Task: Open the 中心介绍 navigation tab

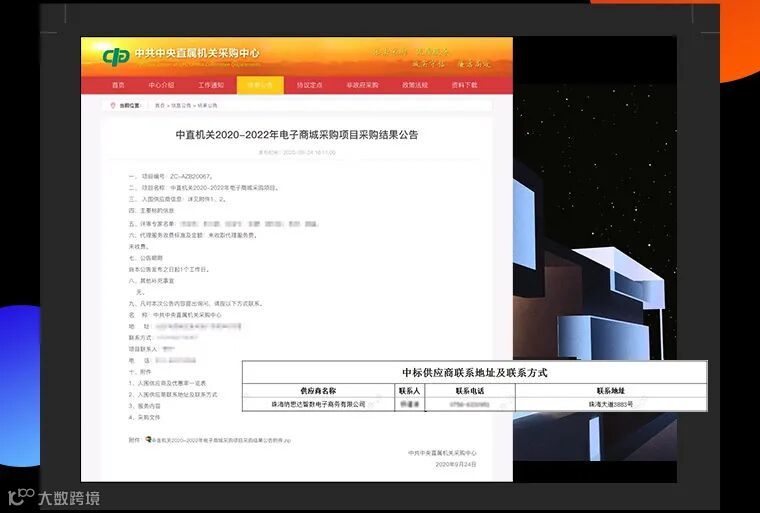Action: [x=161, y=85]
